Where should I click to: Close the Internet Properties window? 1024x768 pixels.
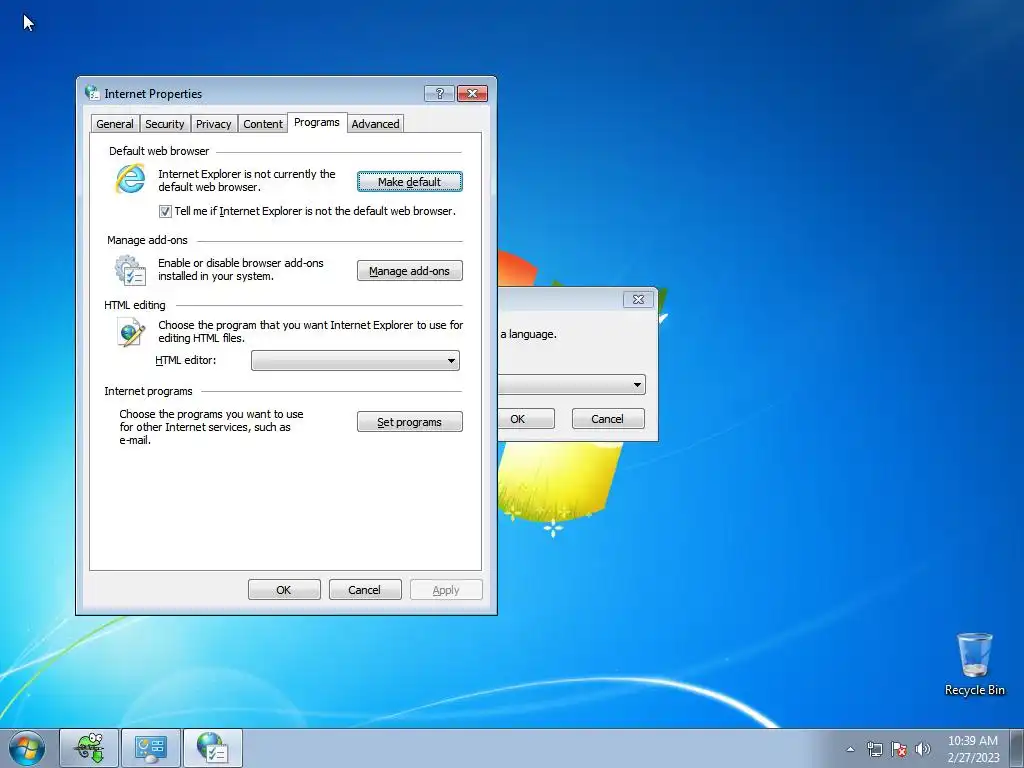point(472,93)
